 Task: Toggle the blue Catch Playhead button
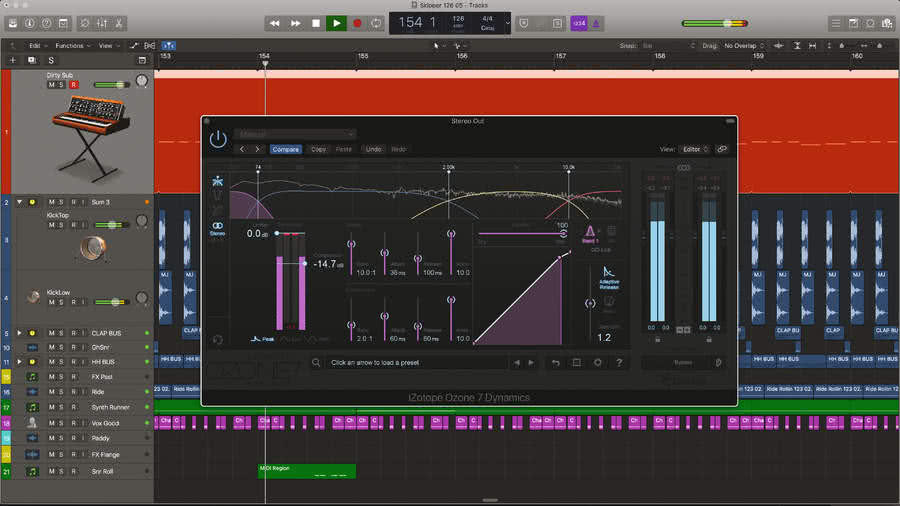[x=168, y=45]
